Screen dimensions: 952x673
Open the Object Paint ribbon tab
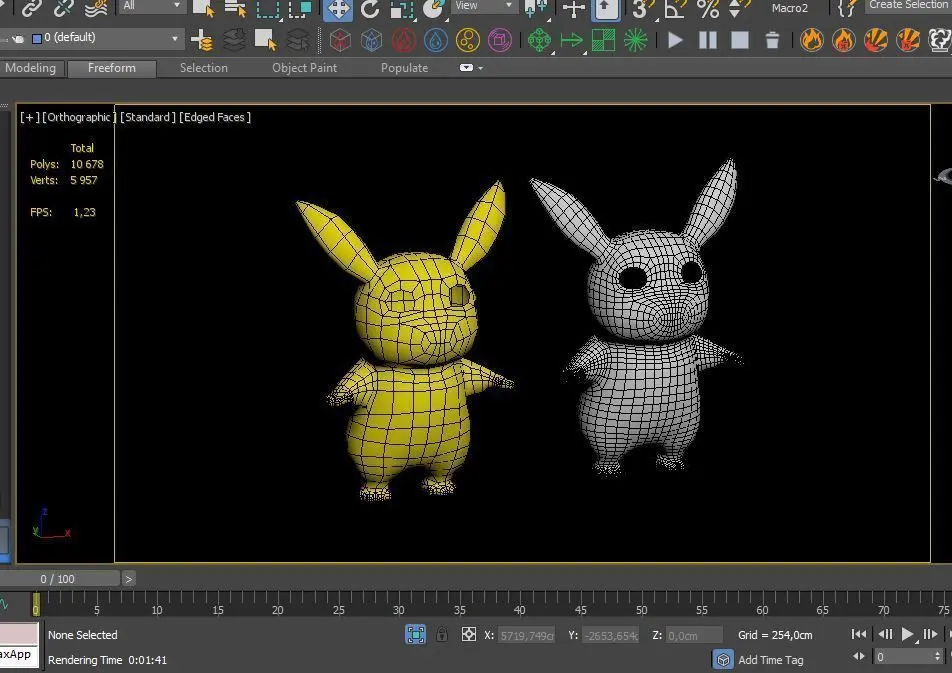click(x=304, y=68)
